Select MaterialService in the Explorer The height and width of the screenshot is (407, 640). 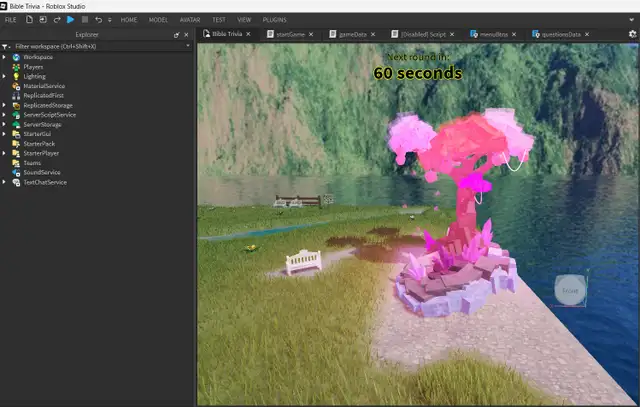click(x=44, y=86)
